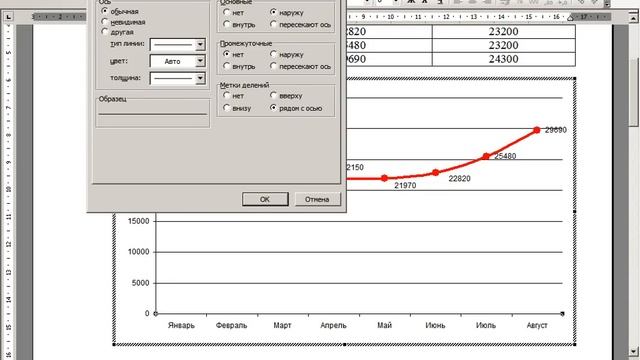Click the category label Июль
This screenshot has width=640, height=360.
pos(486,325)
